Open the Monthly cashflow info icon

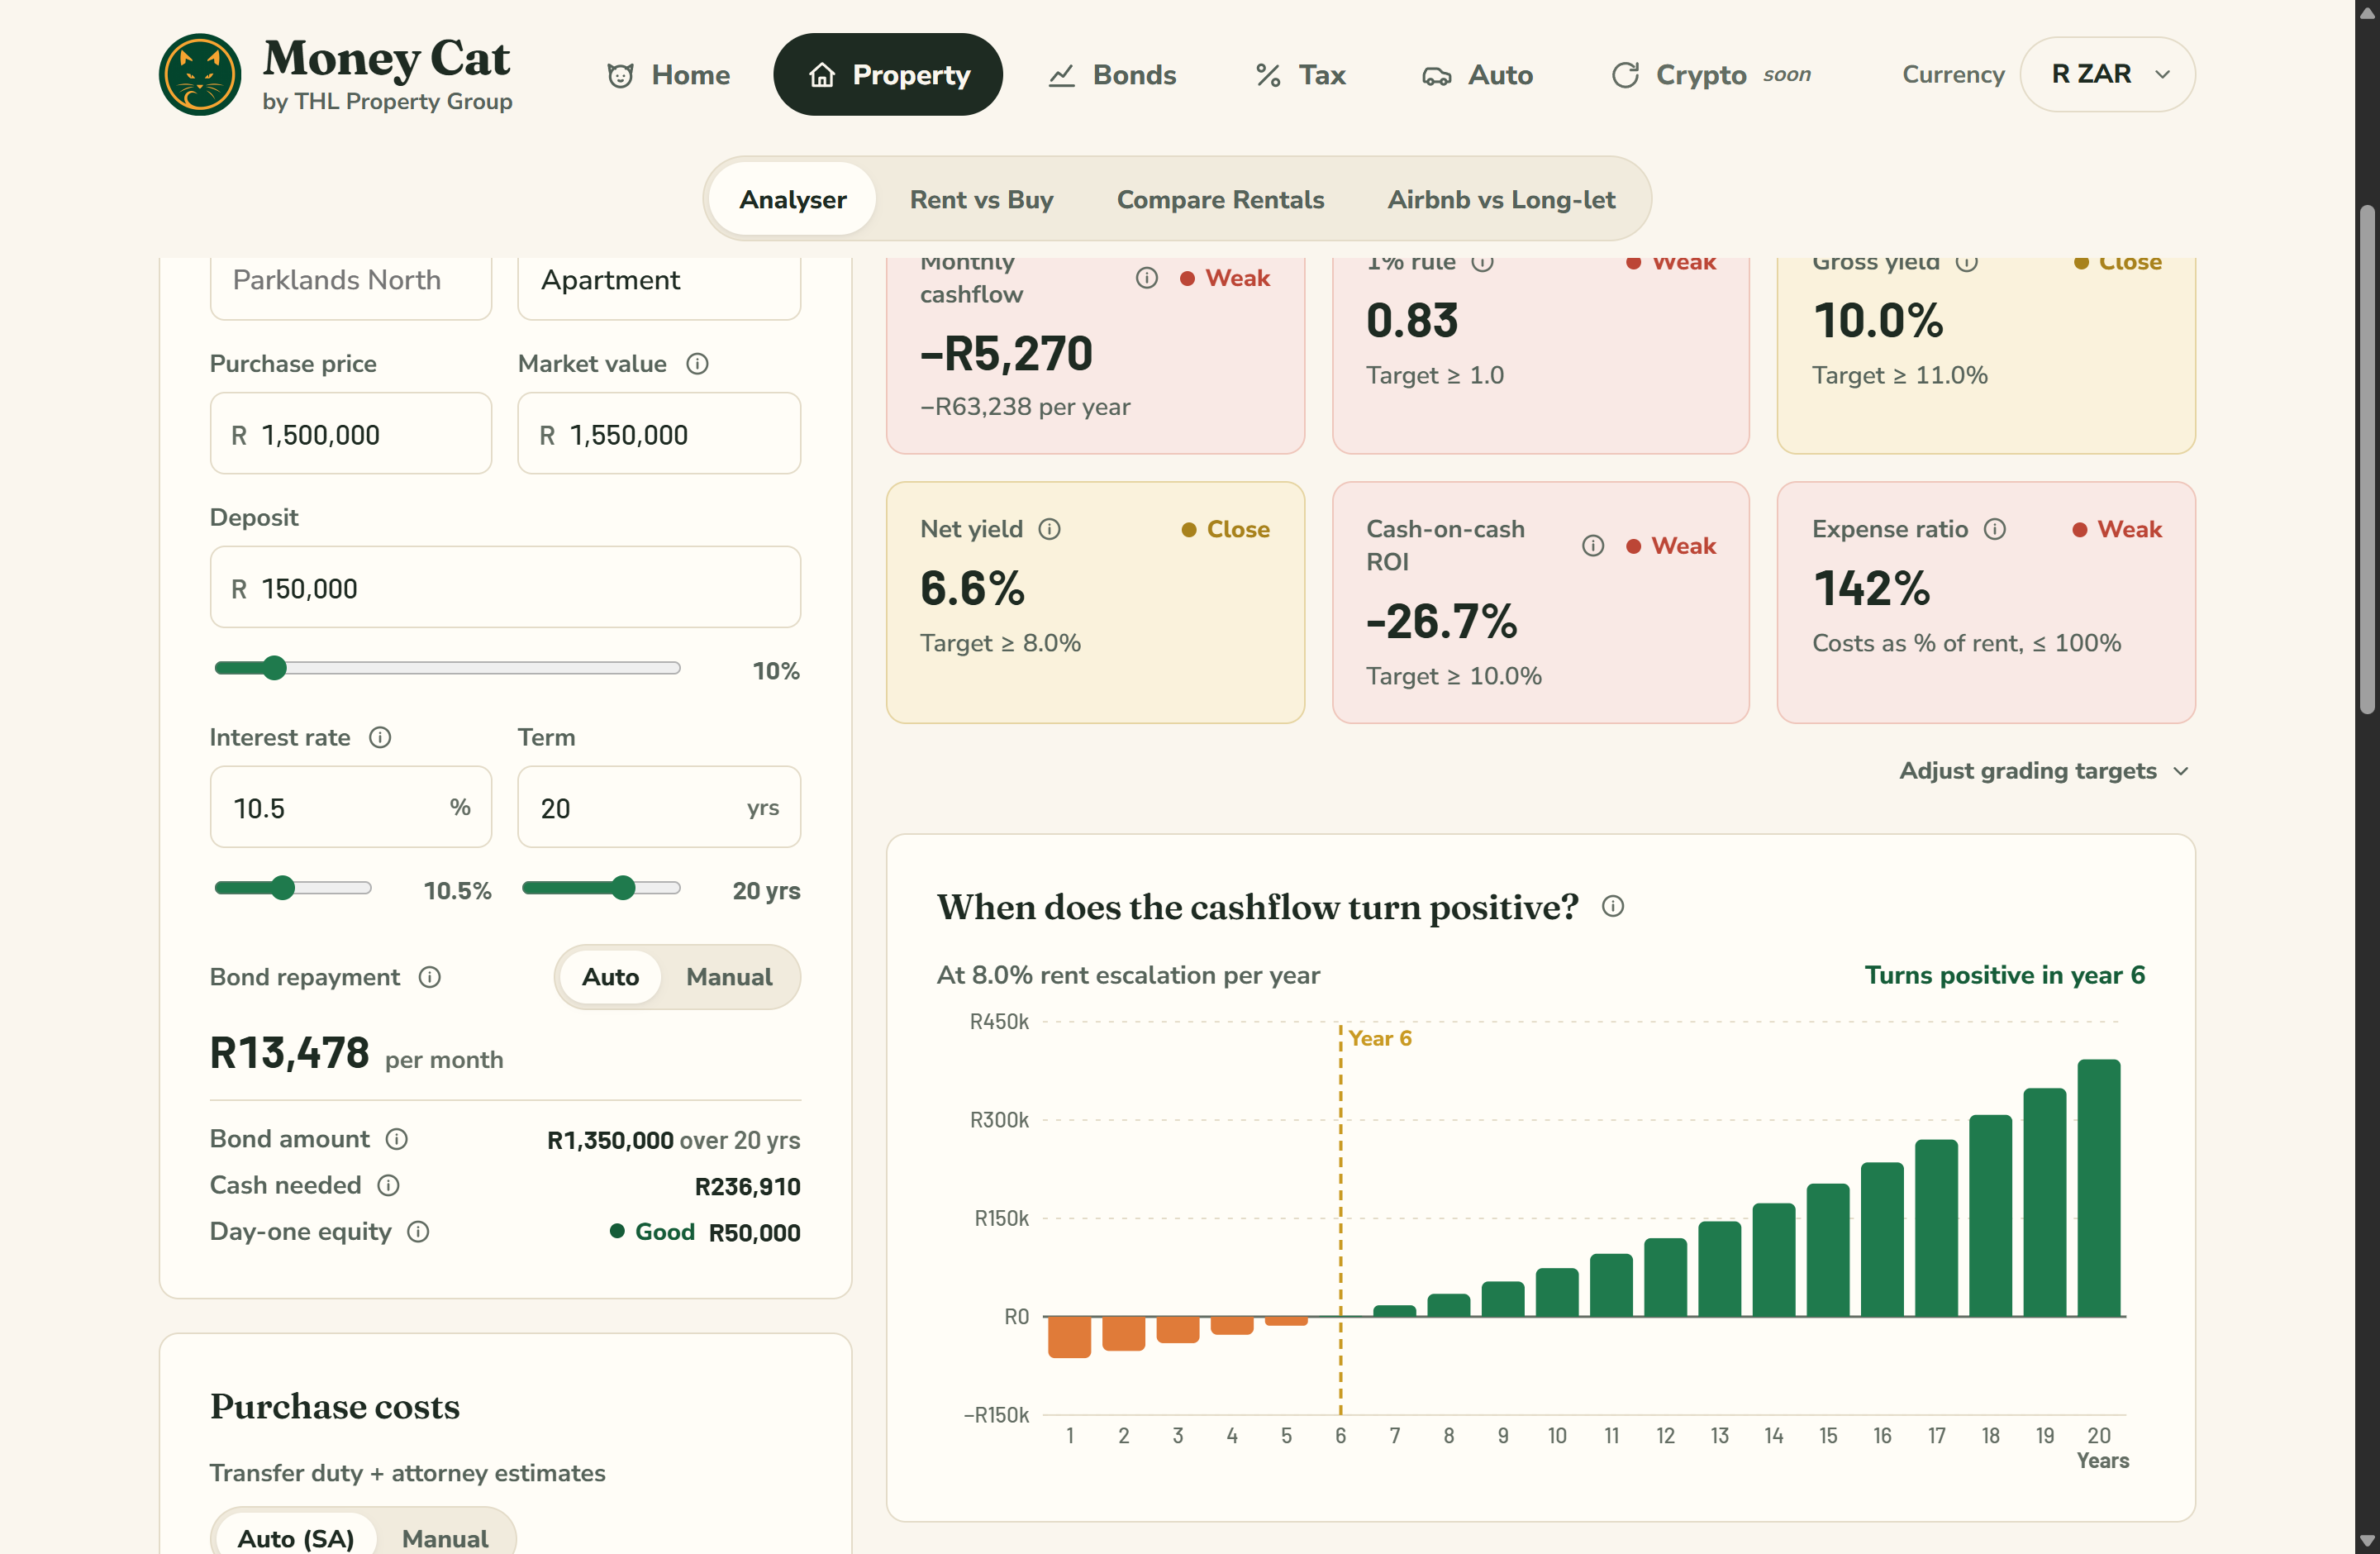tap(1146, 278)
